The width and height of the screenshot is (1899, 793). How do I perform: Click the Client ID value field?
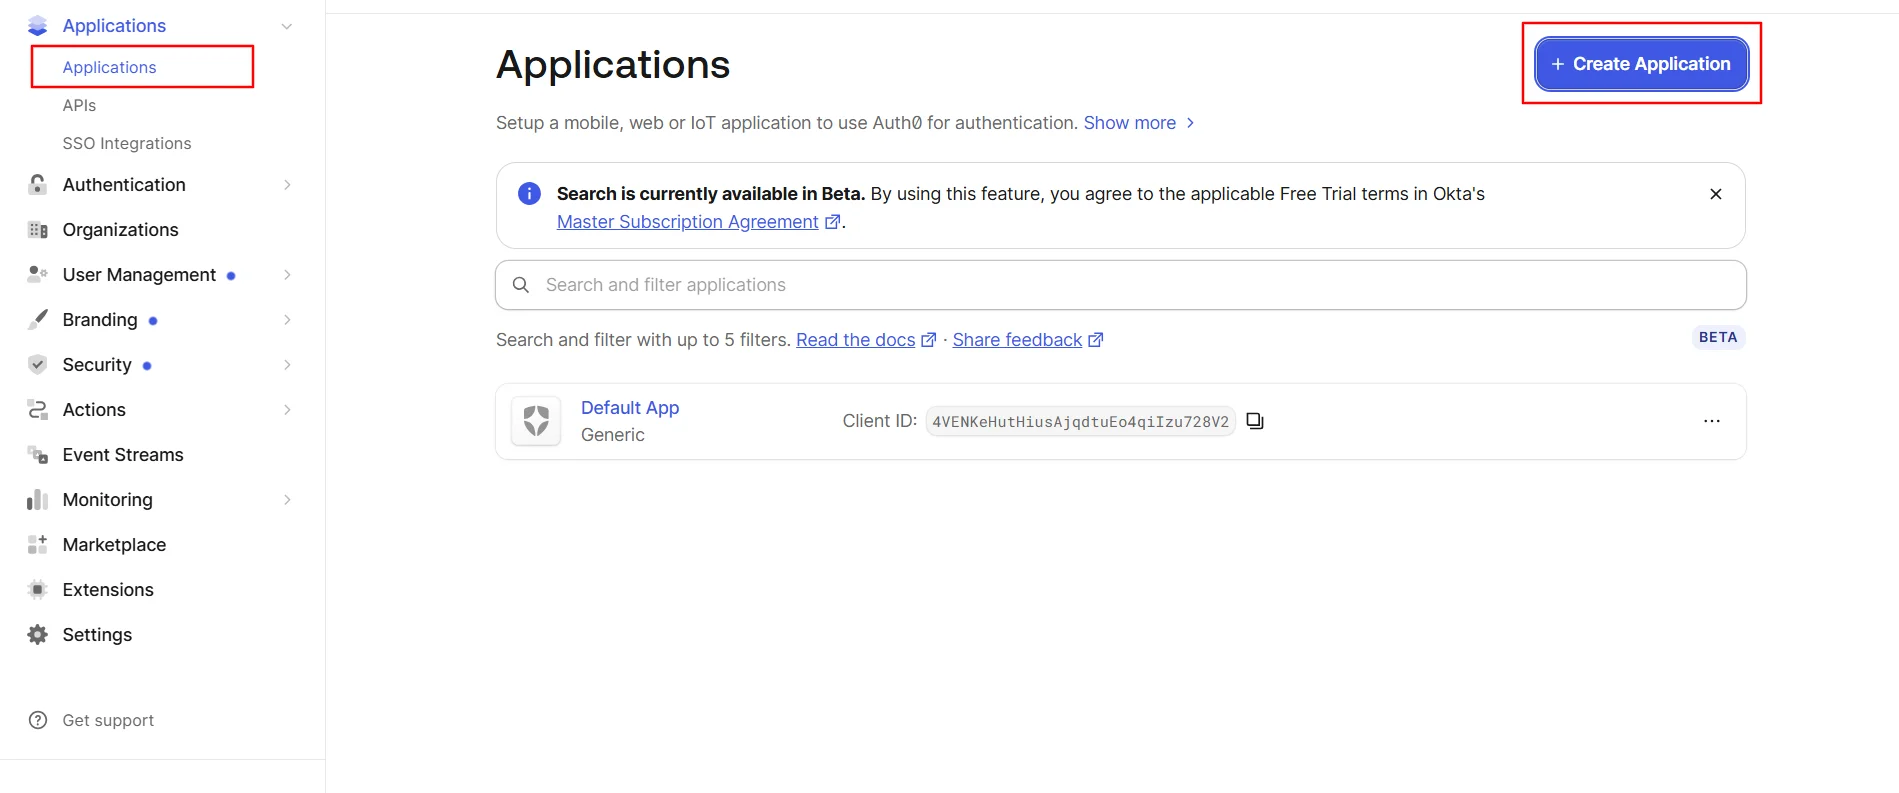[x=1080, y=422]
